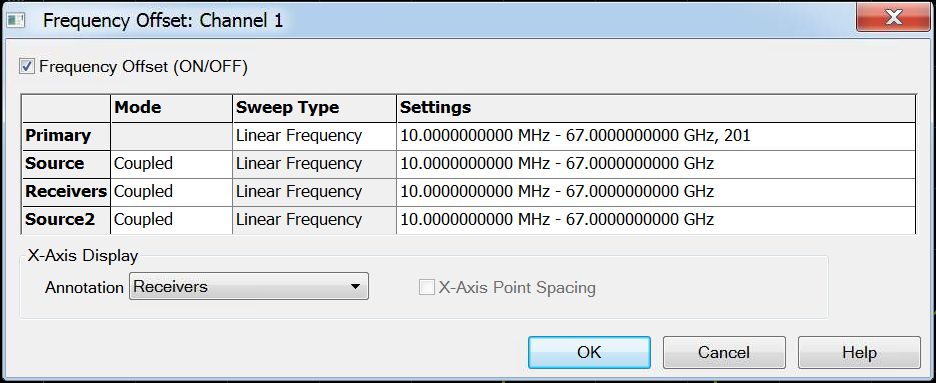Screen dimensions: 936x383
Task: Click the Annotation dropdown arrow
Action: (x=355, y=287)
